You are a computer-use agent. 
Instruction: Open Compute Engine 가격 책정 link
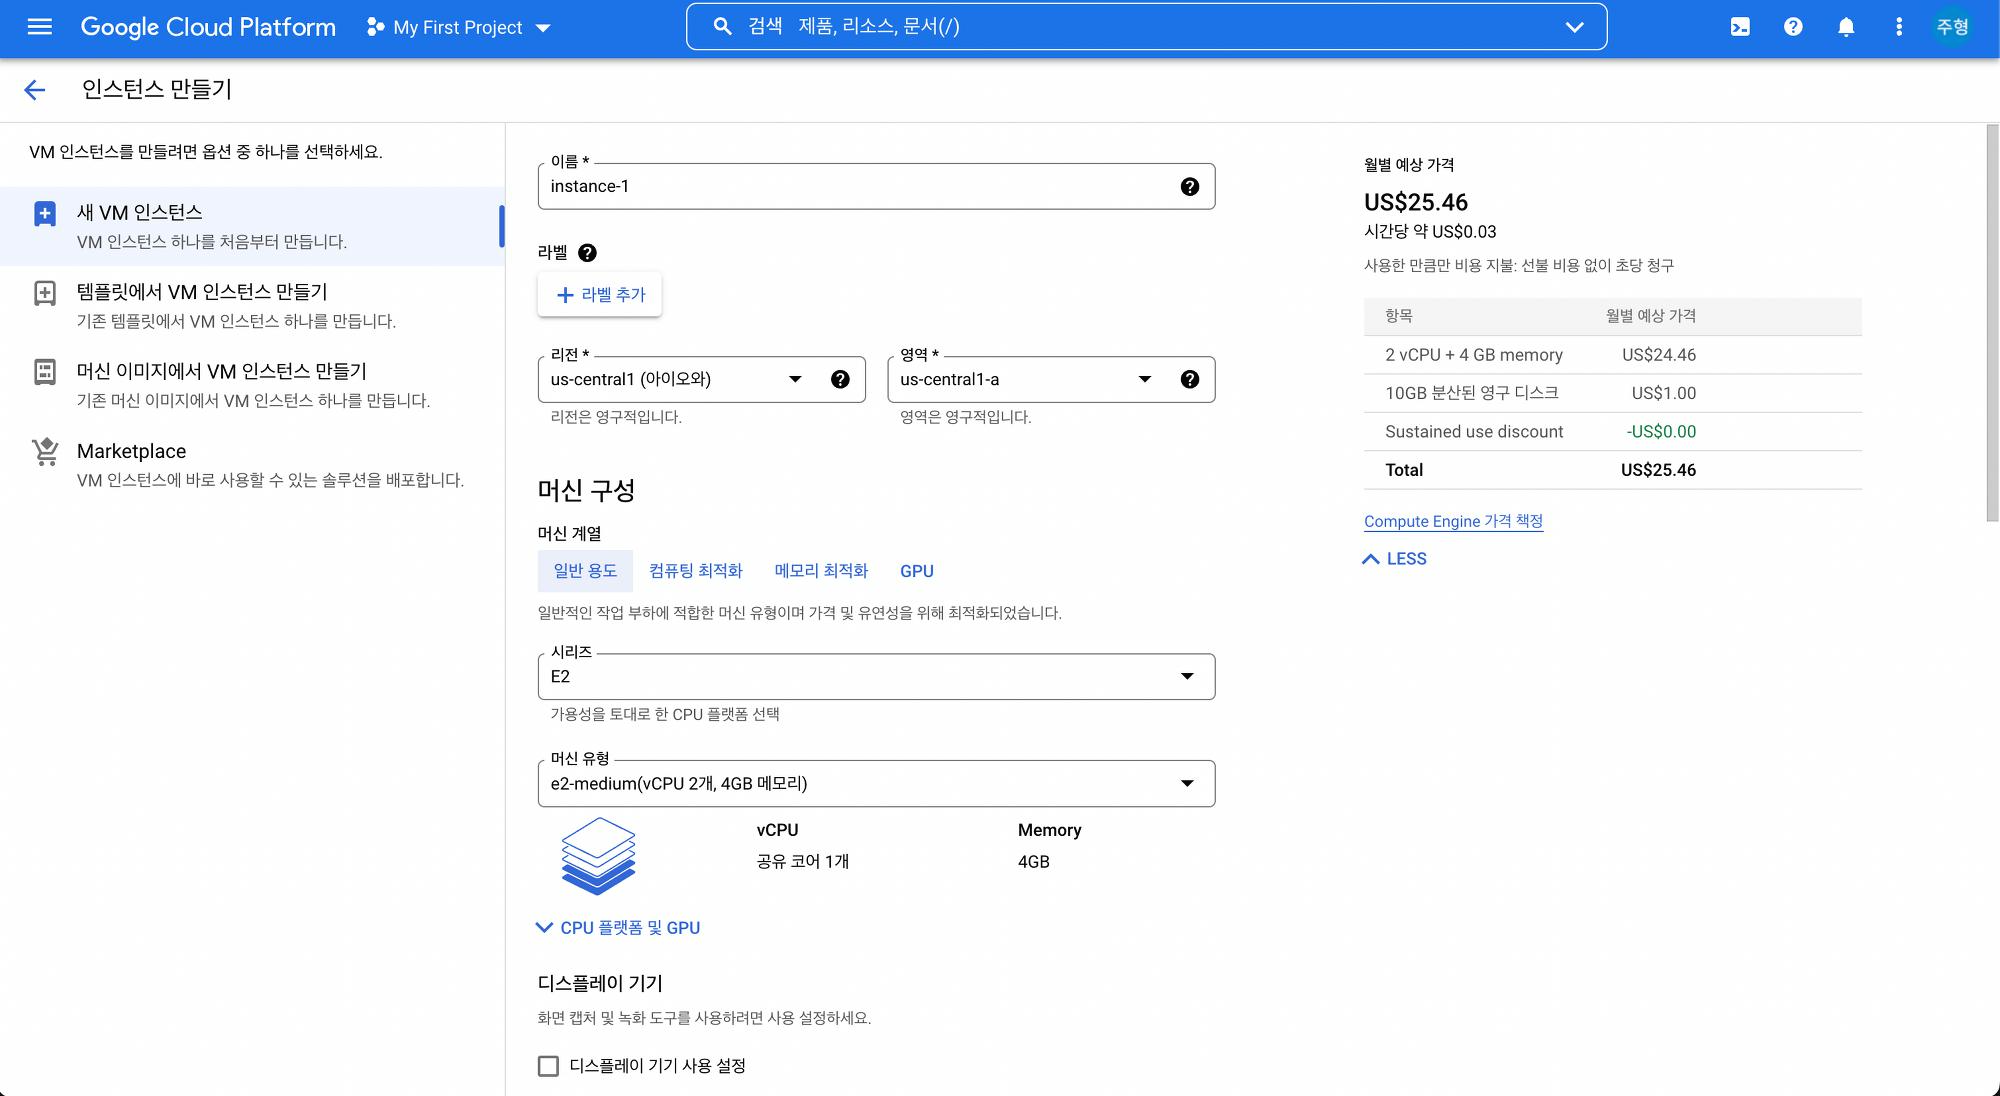pyautogui.click(x=1453, y=521)
